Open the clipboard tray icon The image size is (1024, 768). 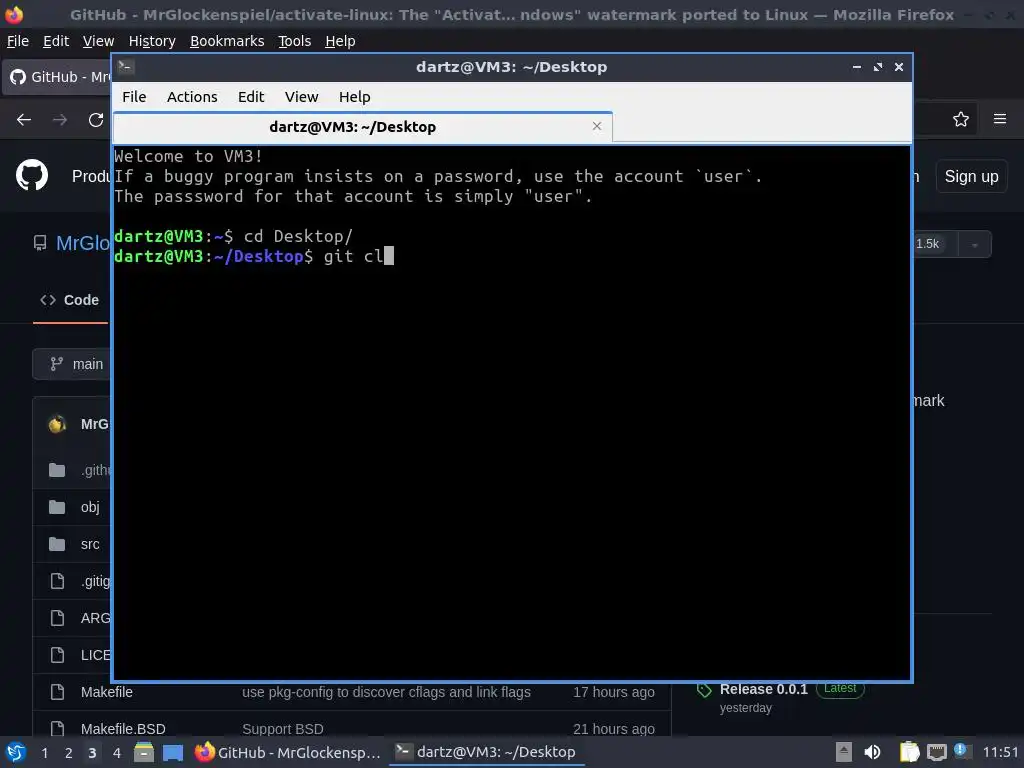pyautogui.click(x=909, y=752)
